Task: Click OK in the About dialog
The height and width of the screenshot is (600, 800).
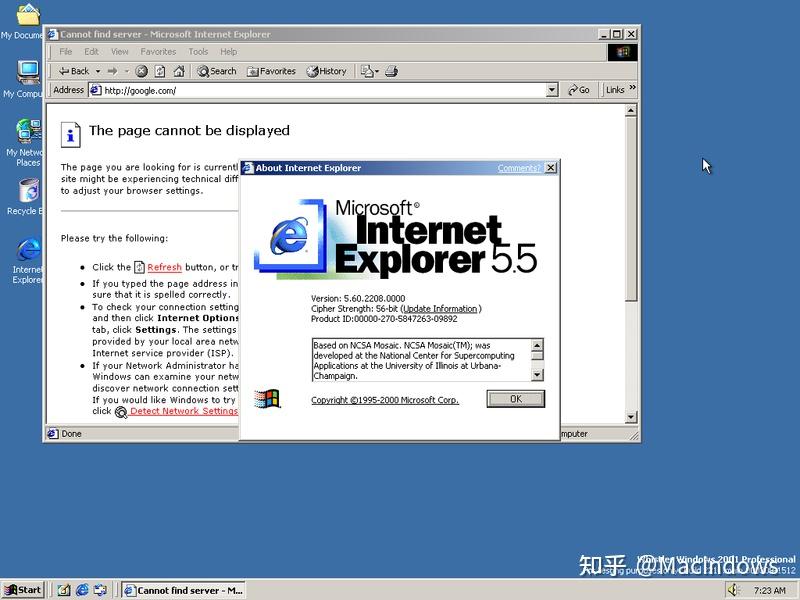Action: coord(516,399)
